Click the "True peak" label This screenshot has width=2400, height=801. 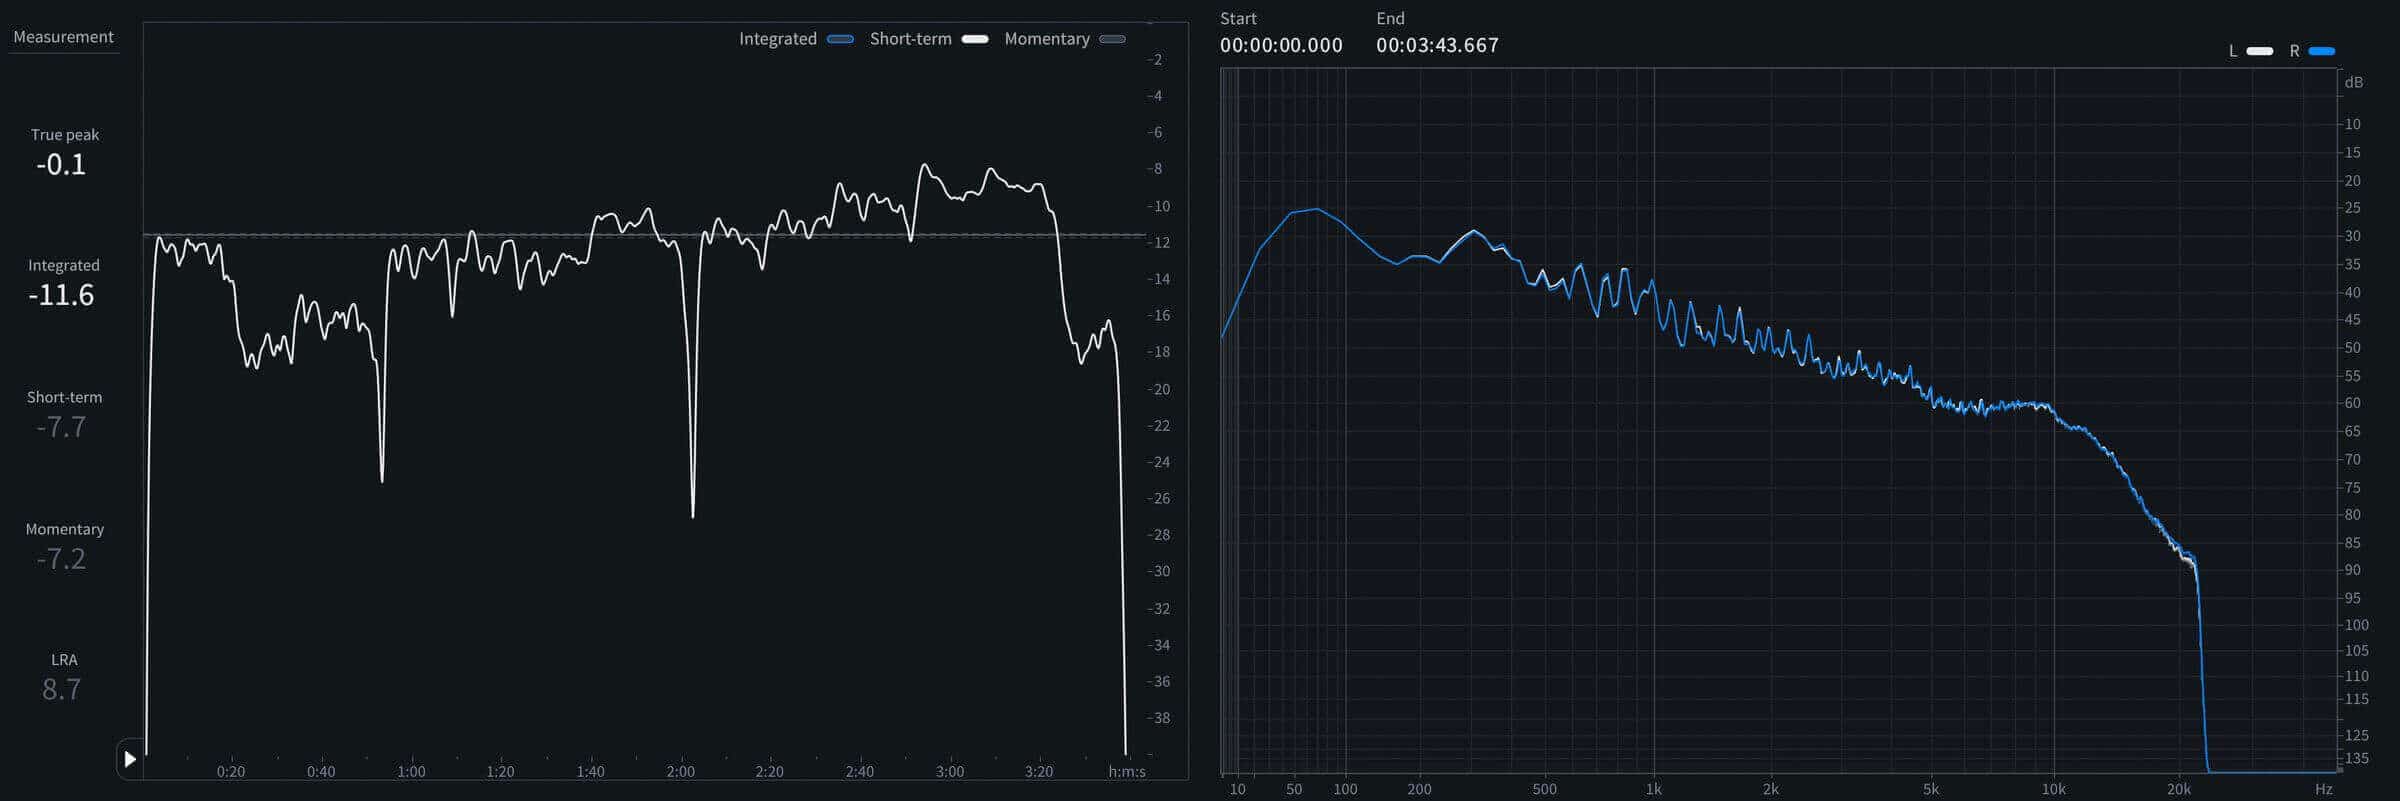pyautogui.click(x=65, y=135)
